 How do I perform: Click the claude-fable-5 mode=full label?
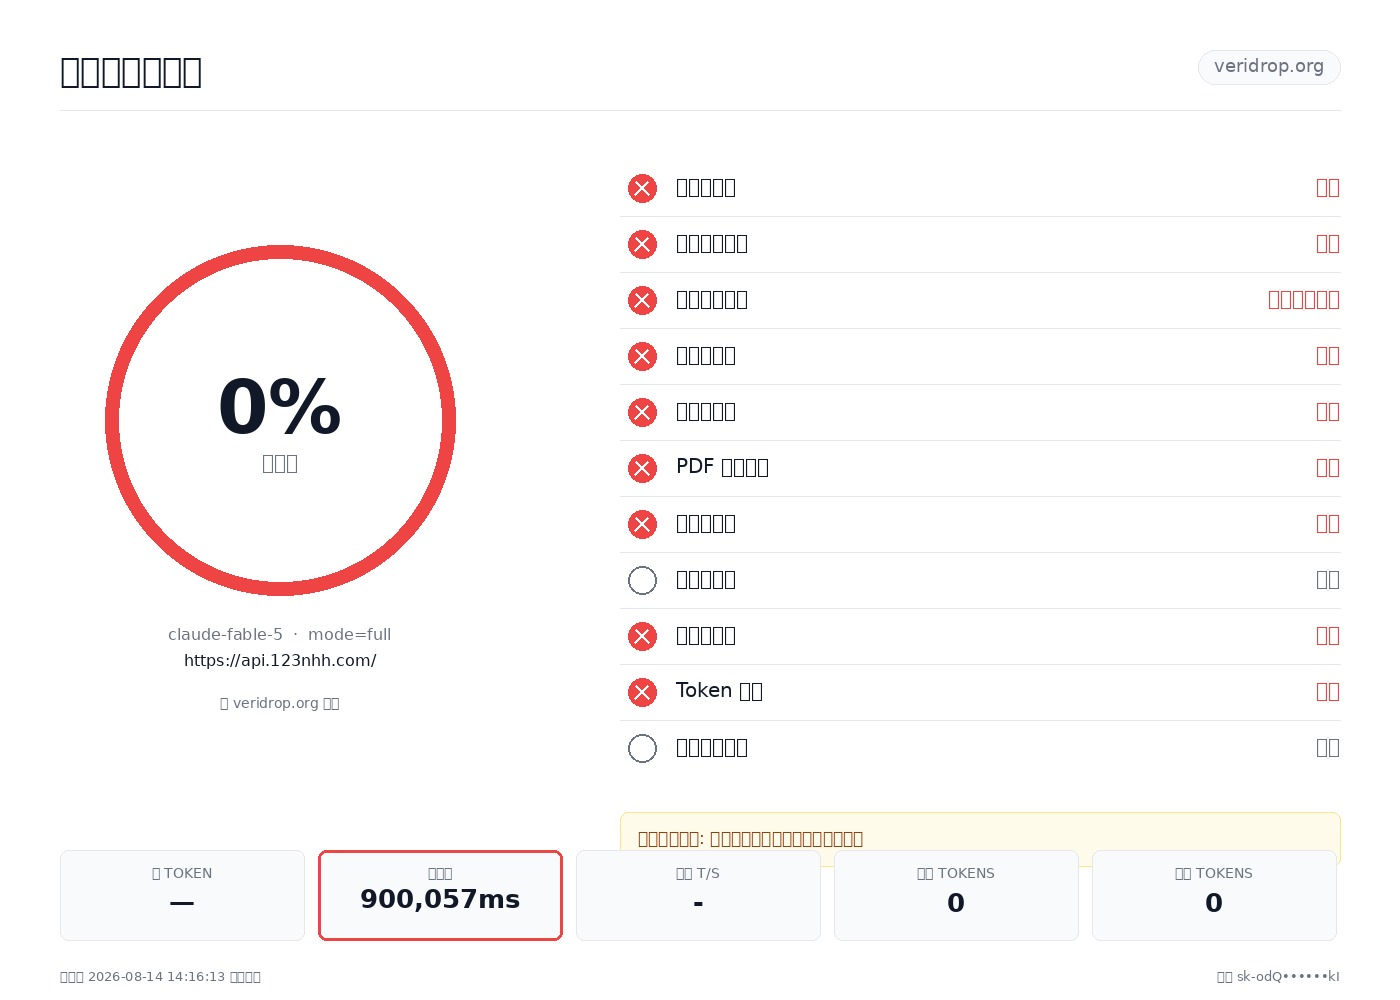point(280,634)
